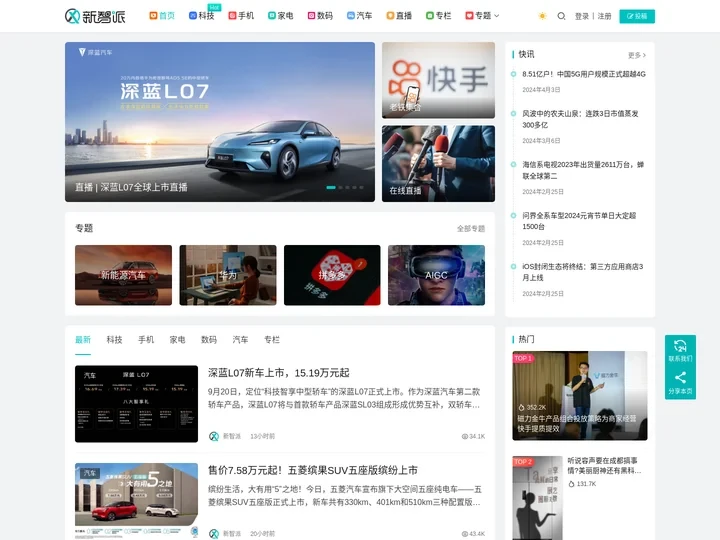Open the 数码 nav category
Viewport: 720px width, 540px height.
[x=320, y=16]
